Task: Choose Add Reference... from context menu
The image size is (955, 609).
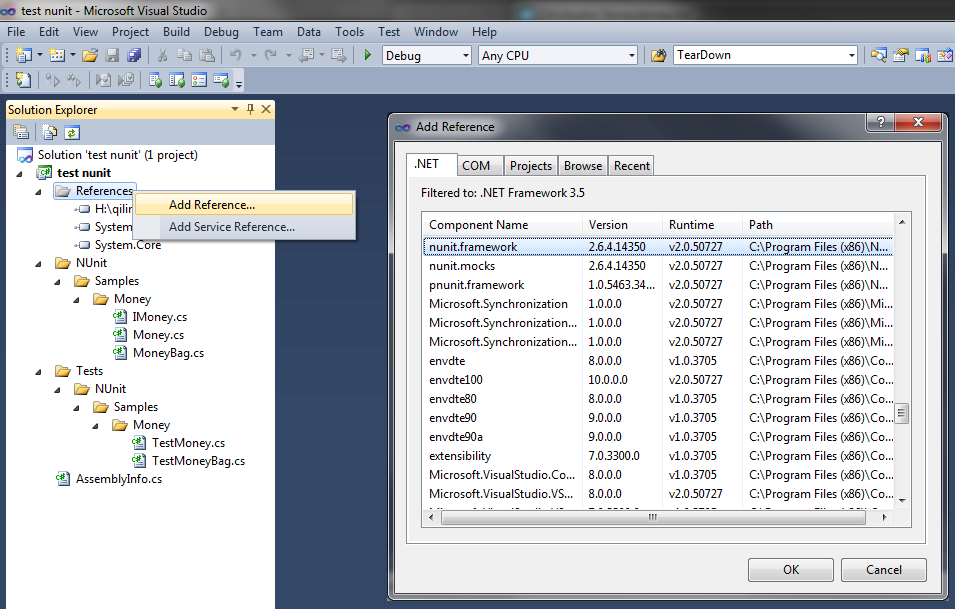Action: 244,205
